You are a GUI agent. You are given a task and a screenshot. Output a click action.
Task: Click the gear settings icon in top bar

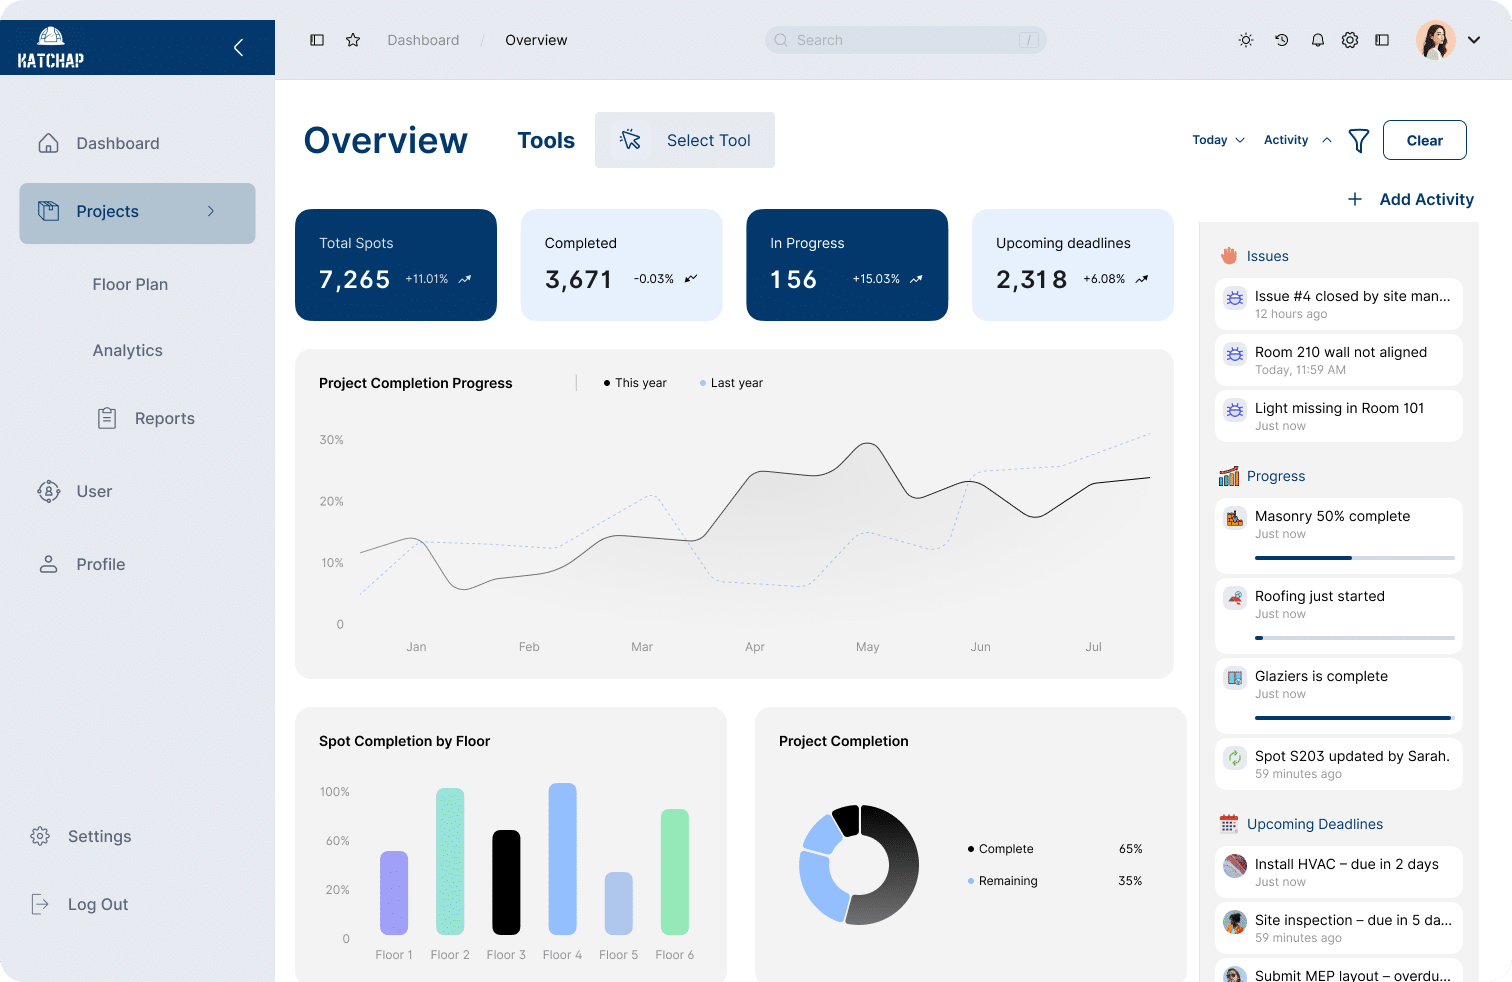click(x=1349, y=40)
